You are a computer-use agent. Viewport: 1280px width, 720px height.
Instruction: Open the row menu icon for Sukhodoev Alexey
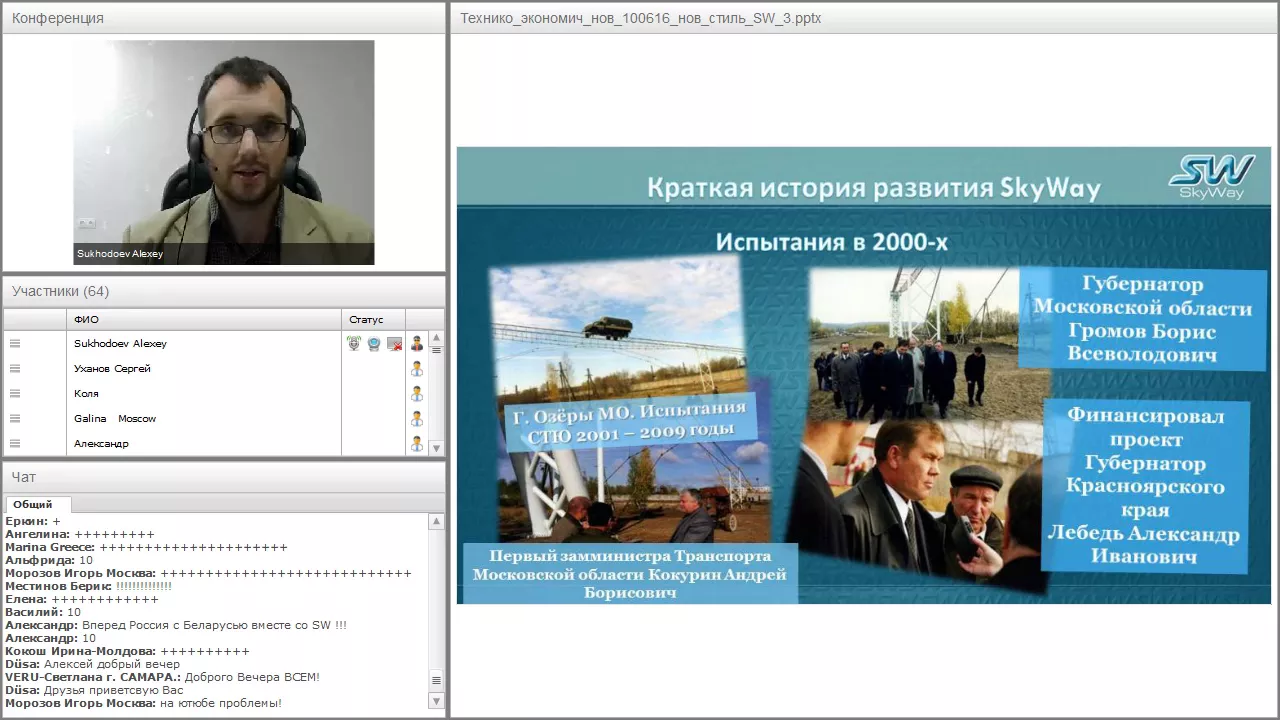point(15,344)
